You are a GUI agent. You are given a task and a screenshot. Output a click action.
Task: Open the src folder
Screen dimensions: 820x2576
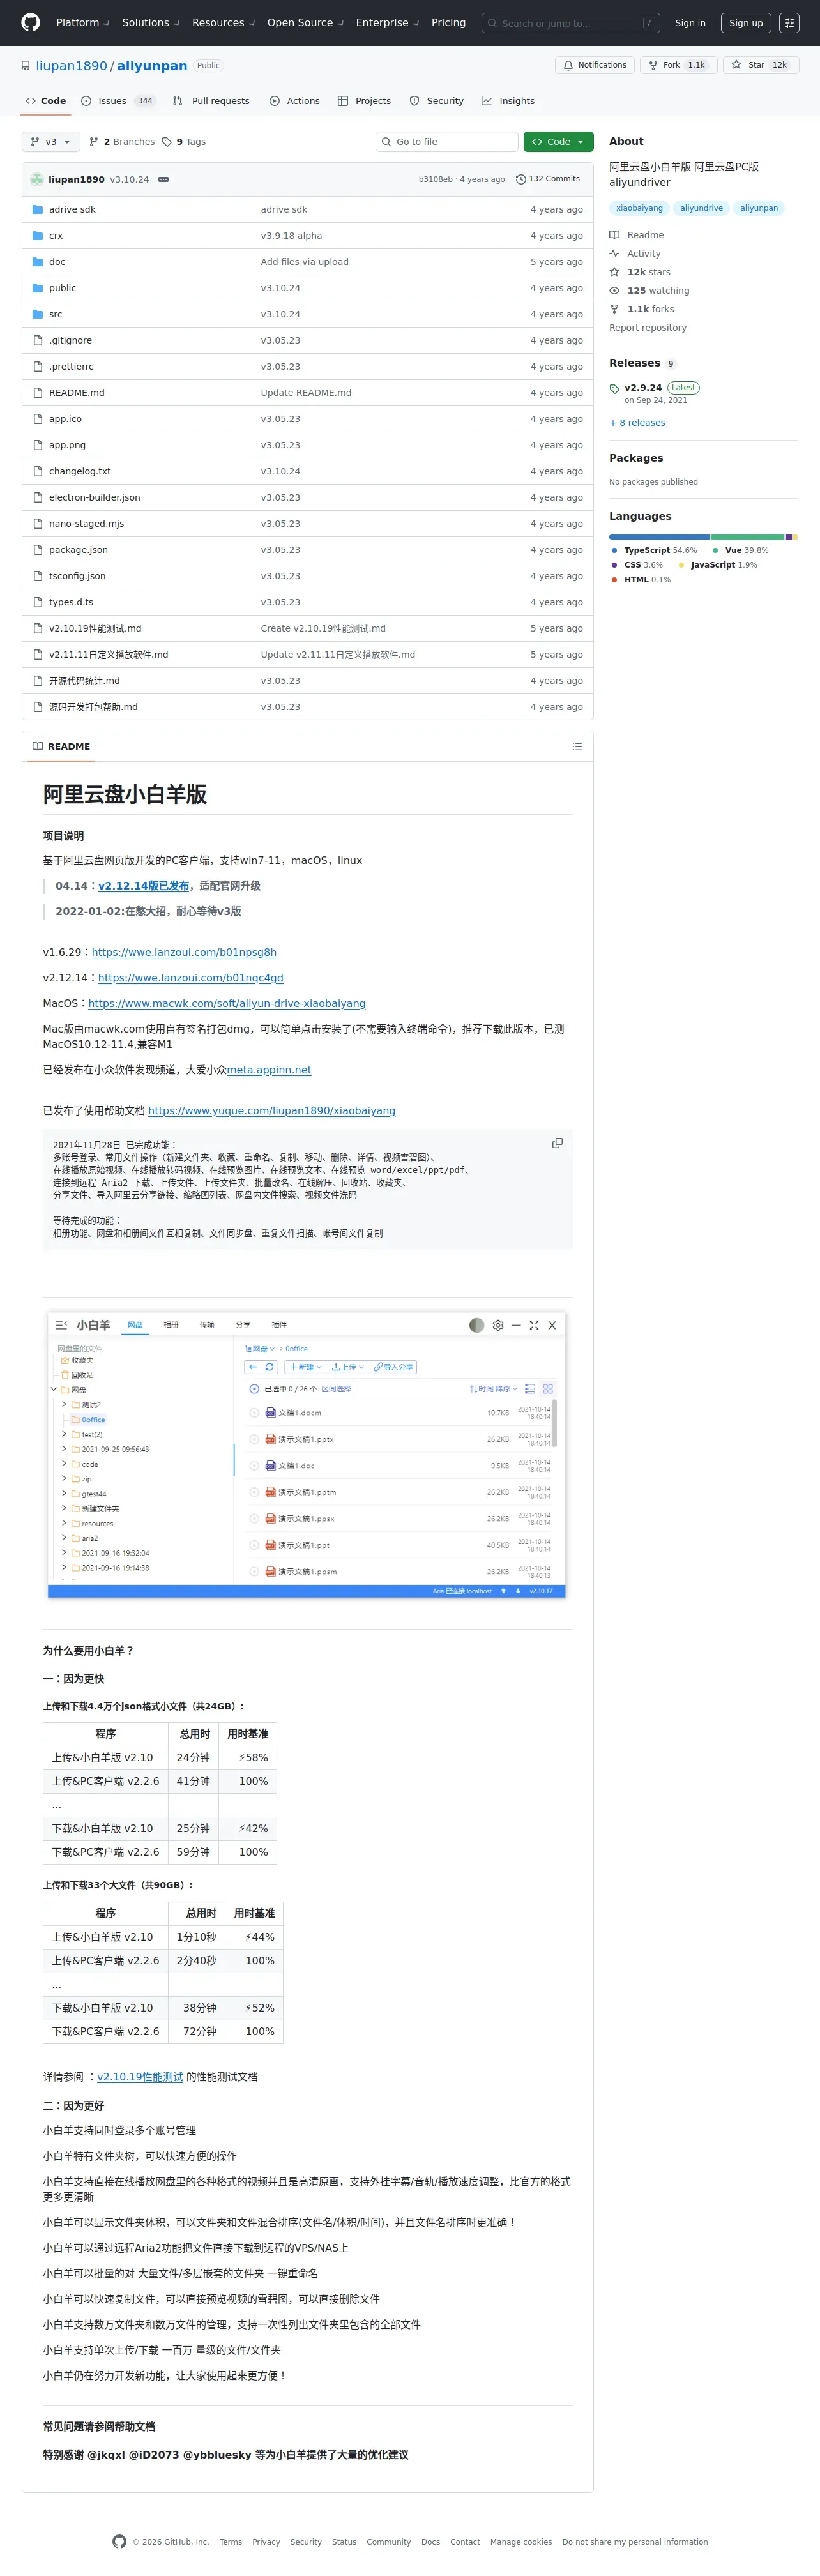pyautogui.click(x=55, y=314)
